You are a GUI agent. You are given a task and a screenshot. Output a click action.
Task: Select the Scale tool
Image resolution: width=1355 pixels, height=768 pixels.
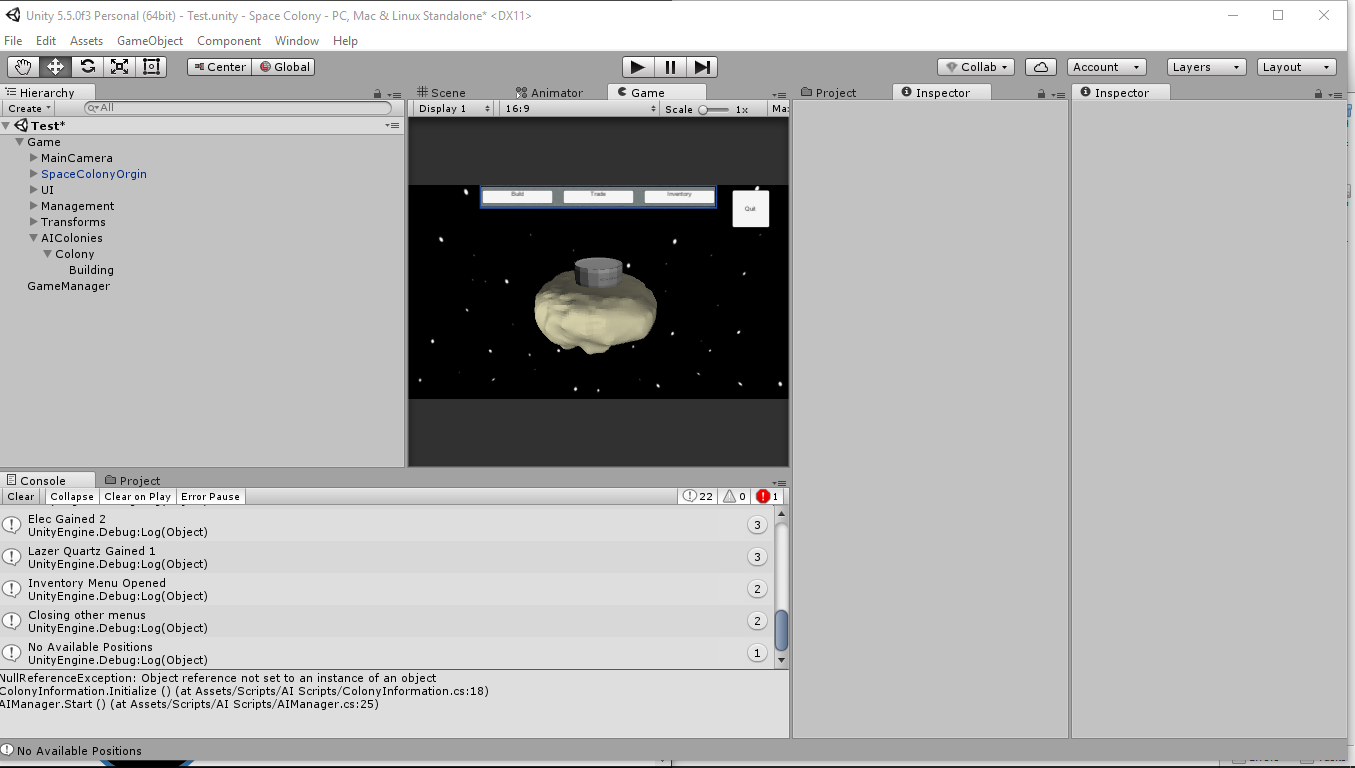120,67
